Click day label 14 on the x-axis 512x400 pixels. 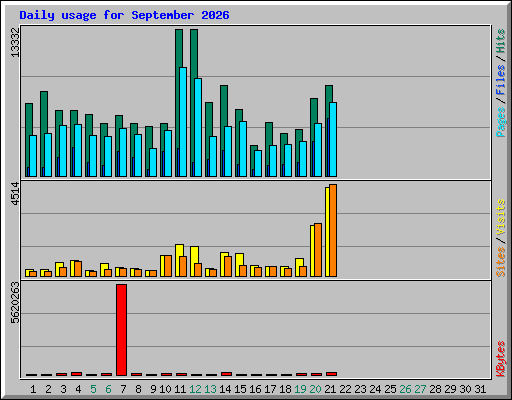(x=225, y=389)
